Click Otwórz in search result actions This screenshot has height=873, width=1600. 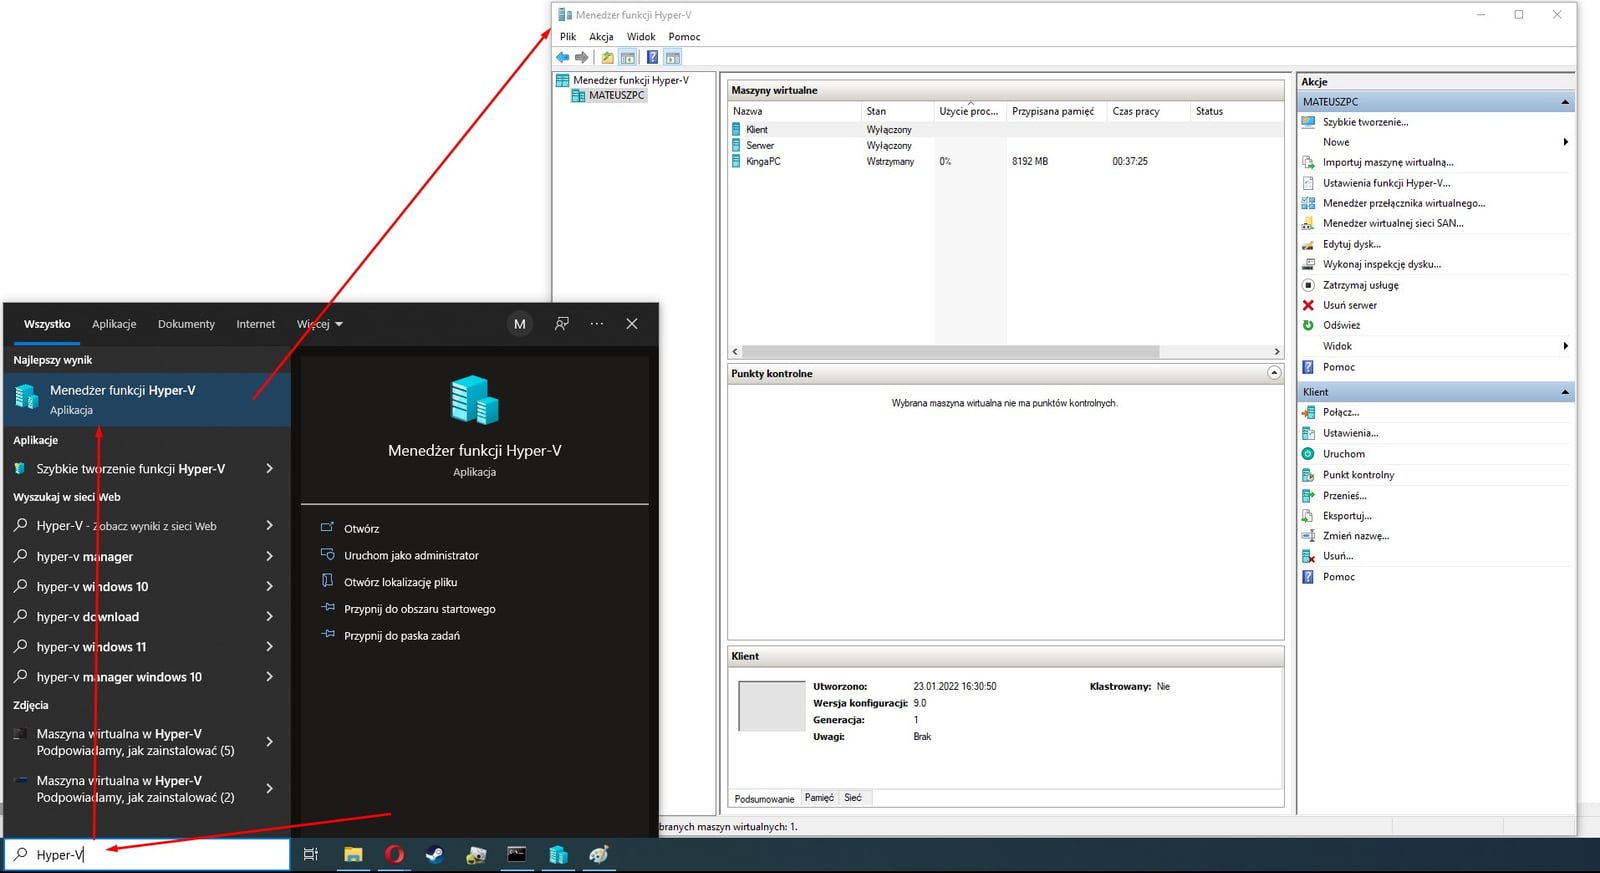(x=361, y=529)
